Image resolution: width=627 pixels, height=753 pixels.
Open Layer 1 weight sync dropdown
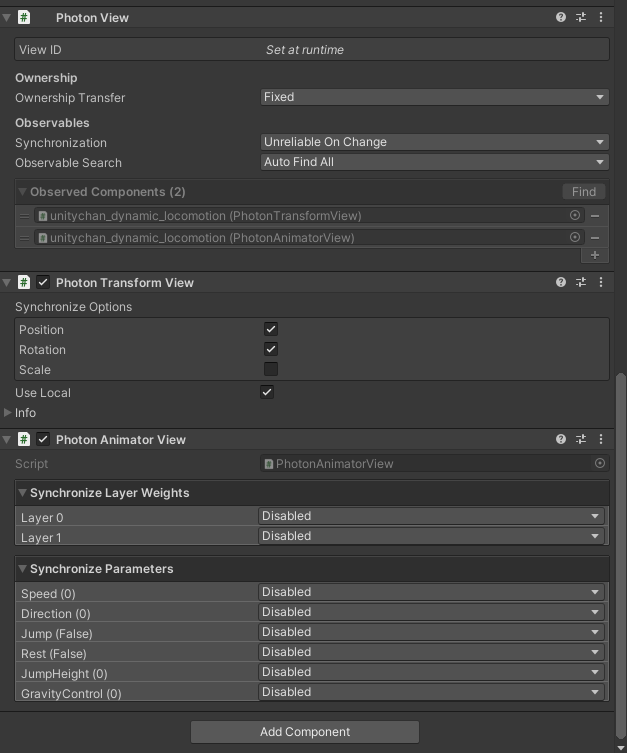coord(431,536)
